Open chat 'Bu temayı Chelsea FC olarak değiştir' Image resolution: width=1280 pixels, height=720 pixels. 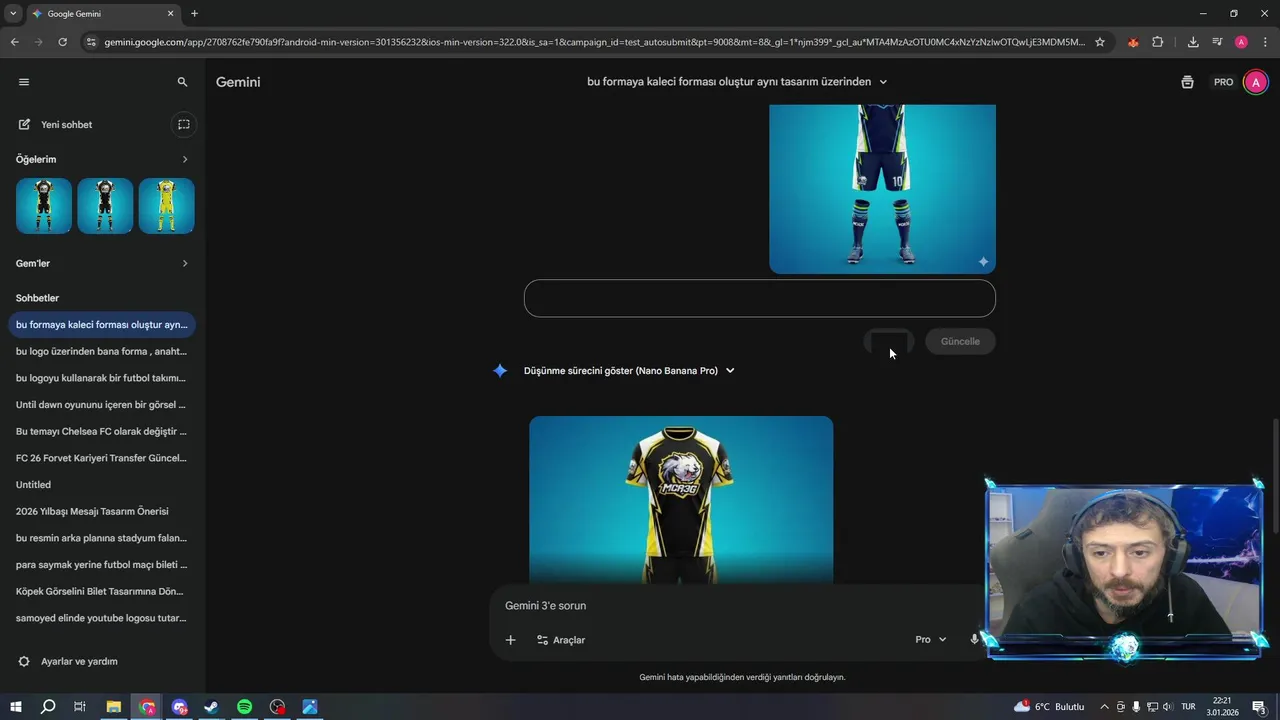click(x=101, y=431)
